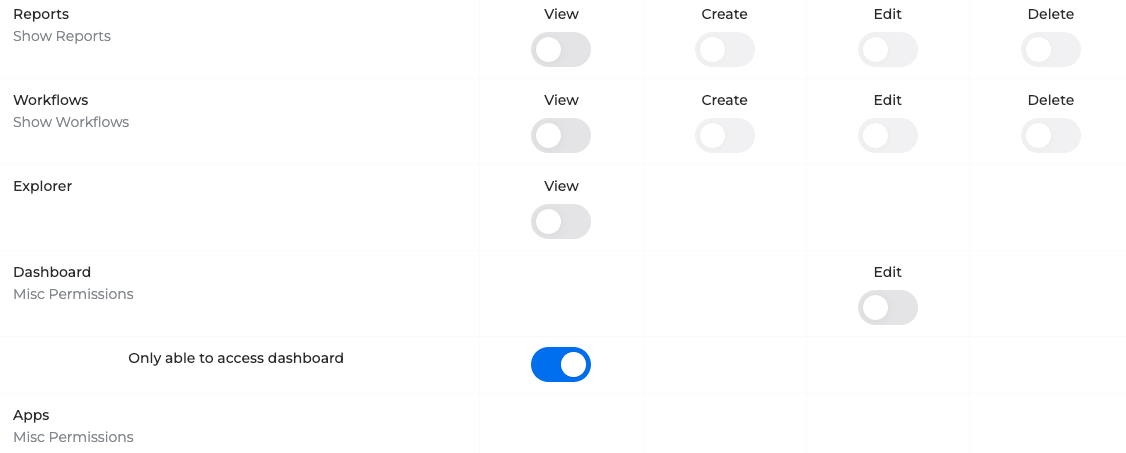
Task: Disable Only able to access dashboard
Action: point(561,365)
